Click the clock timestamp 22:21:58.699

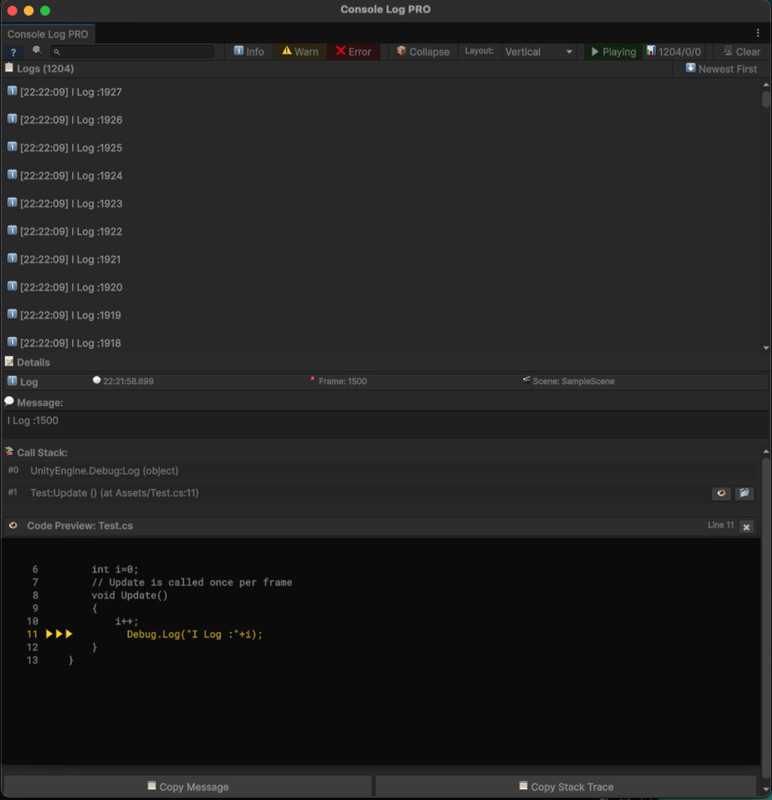[123, 381]
